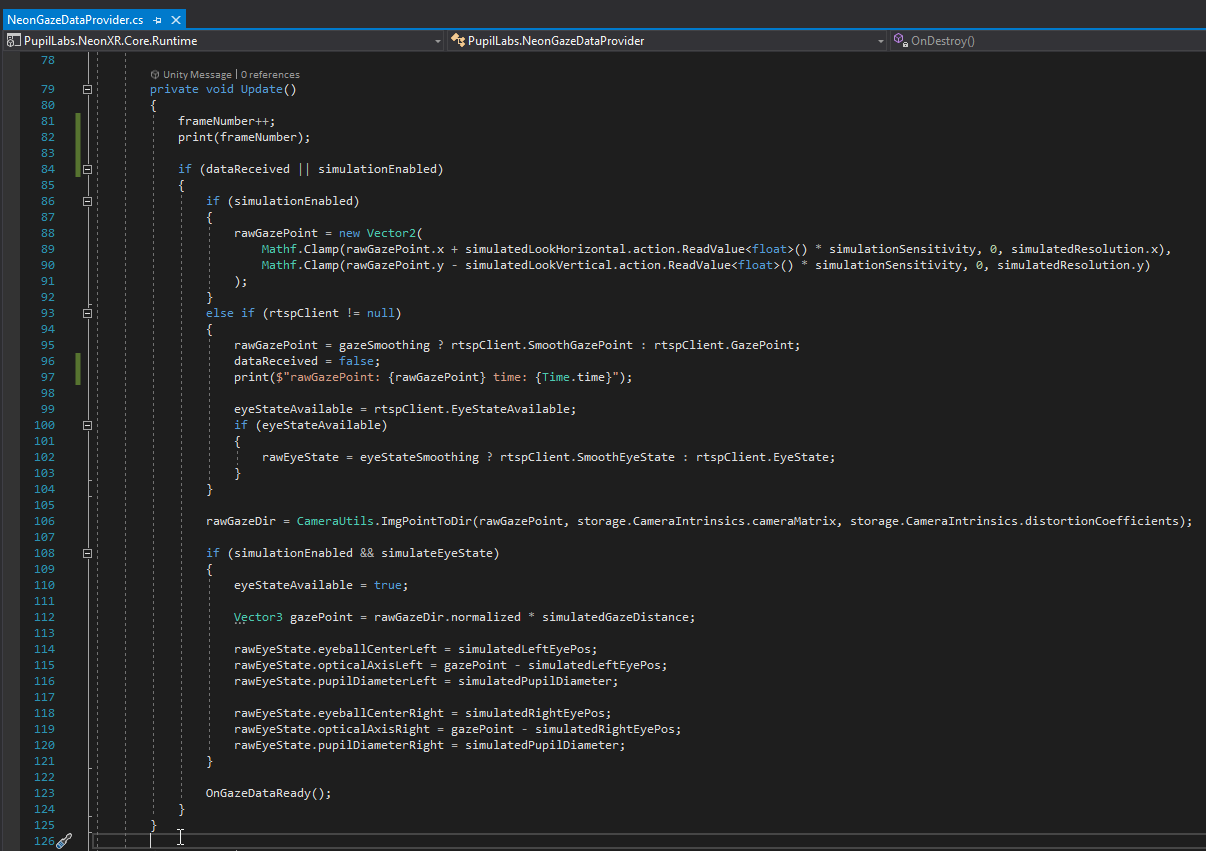This screenshot has width=1206, height=851.
Task: Collapse the simulateEyeState if block at line 108
Action: 87,553
